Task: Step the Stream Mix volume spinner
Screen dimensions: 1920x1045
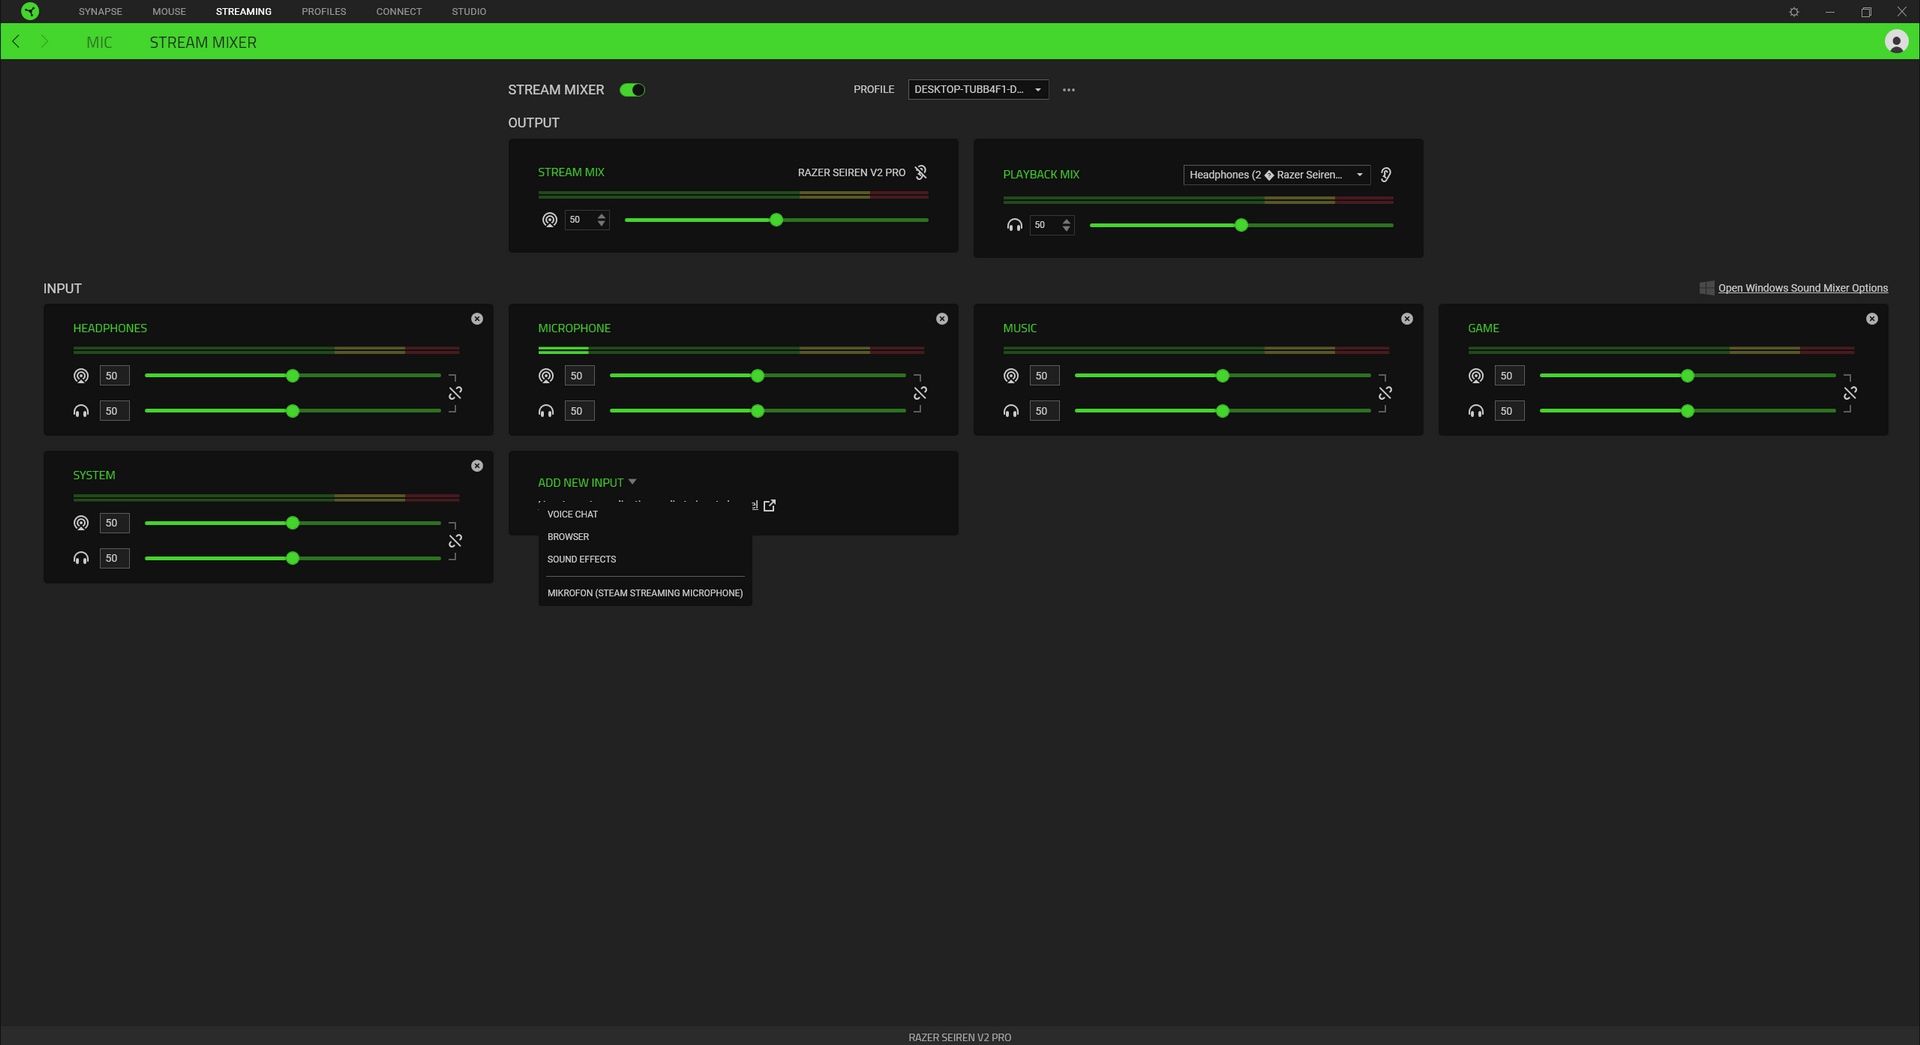Action: pyautogui.click(x=601, y=220)
